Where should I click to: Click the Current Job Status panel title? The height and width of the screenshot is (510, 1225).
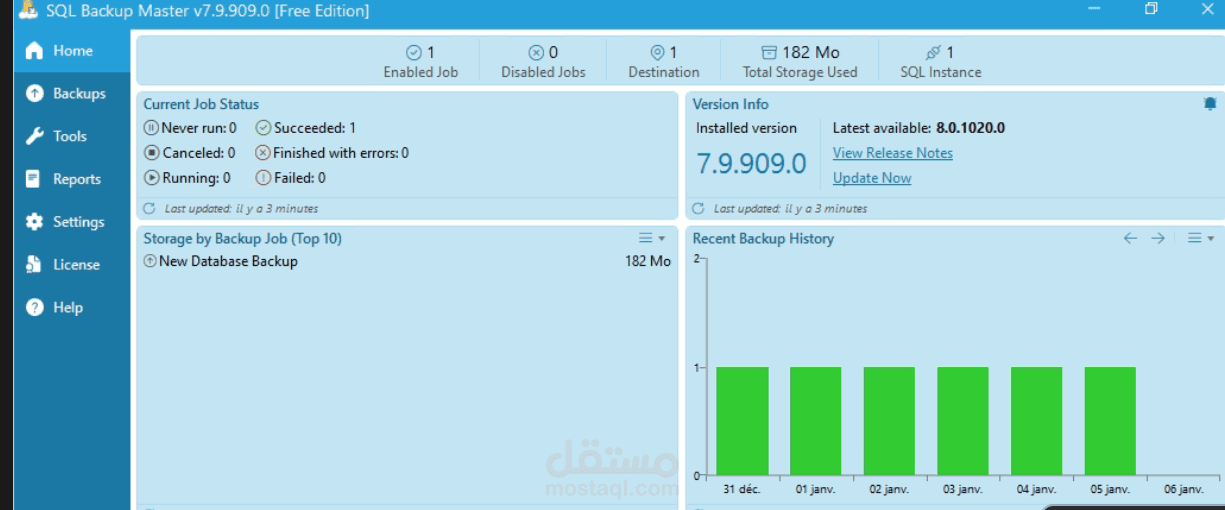[201, 104]
